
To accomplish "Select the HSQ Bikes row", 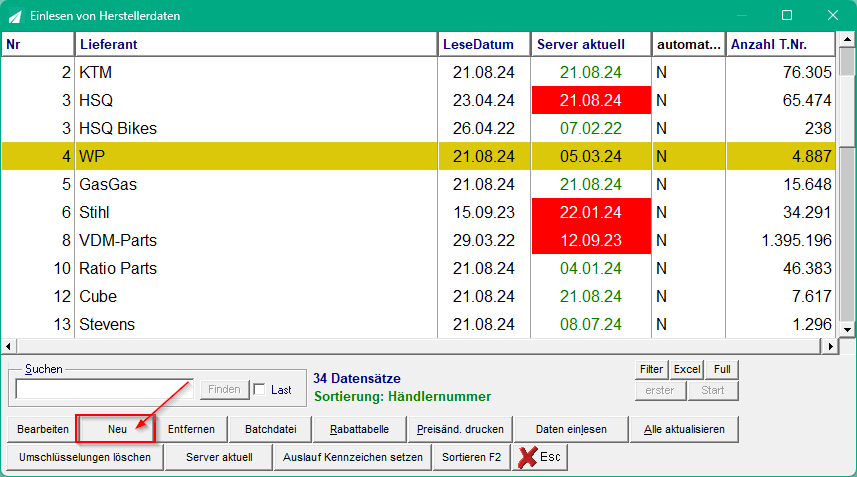I will click(x=419, y=128).
